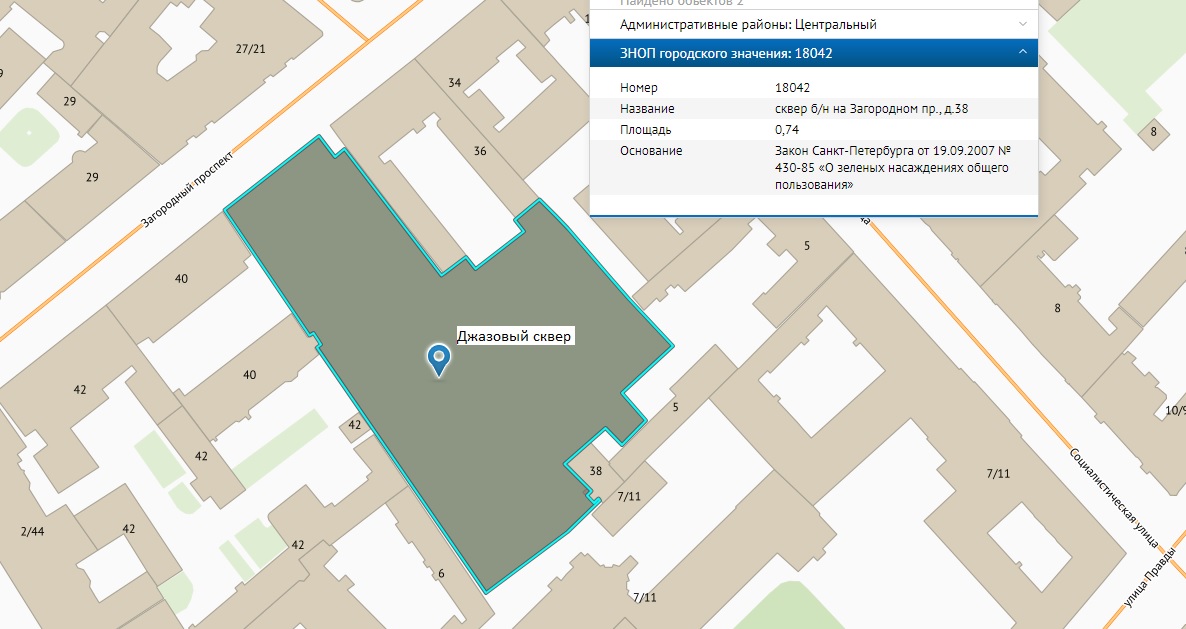Click the Площадь value 0,74
Image resolution: width=1186 pixels, height=629 pixels.
(x=786, y=130)
